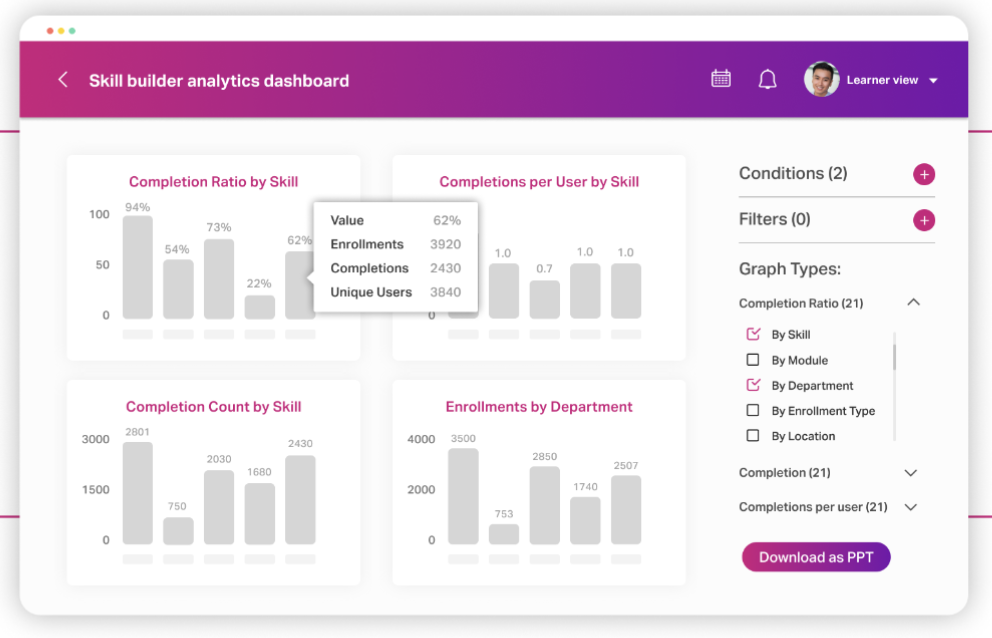
Task: Add a filter with the plus icon
Action: click(924, 220)
